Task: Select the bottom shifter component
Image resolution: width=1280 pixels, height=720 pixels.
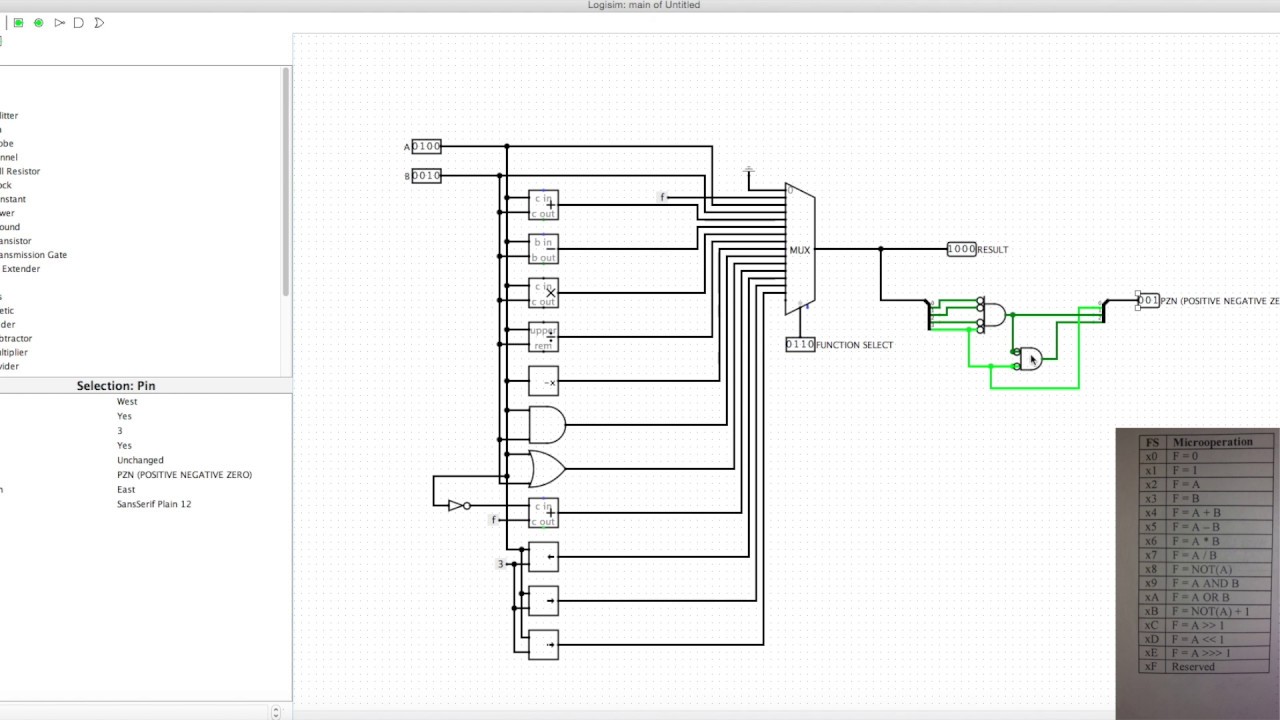Action: pyautogui.click(x=543, y=645)
